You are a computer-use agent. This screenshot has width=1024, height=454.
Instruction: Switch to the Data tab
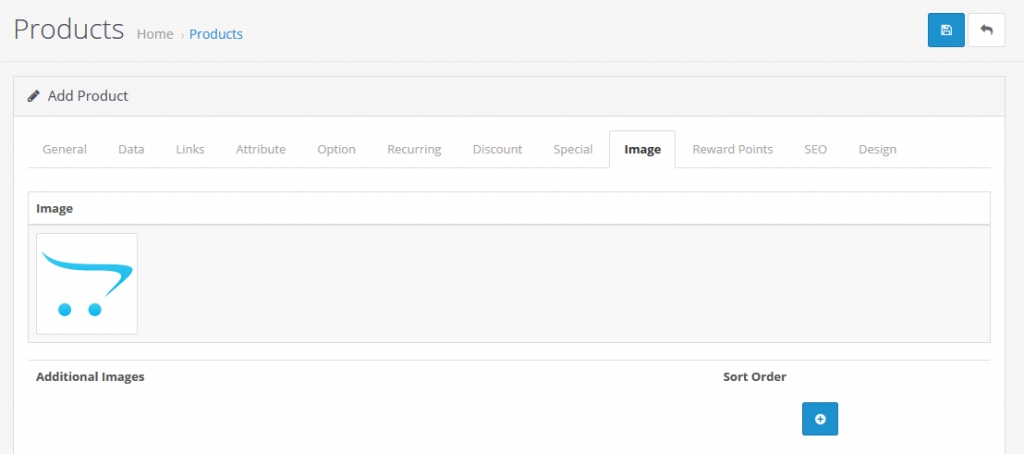131,149
